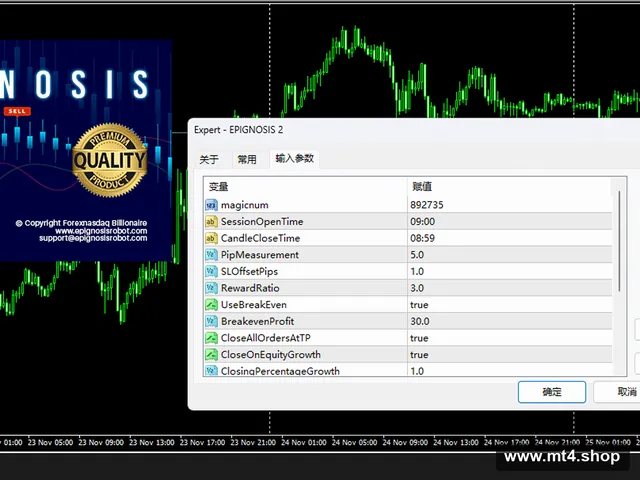Select the ClosingPercentageGrowth variable name
The image size is (640, 480).
point(280,371)
